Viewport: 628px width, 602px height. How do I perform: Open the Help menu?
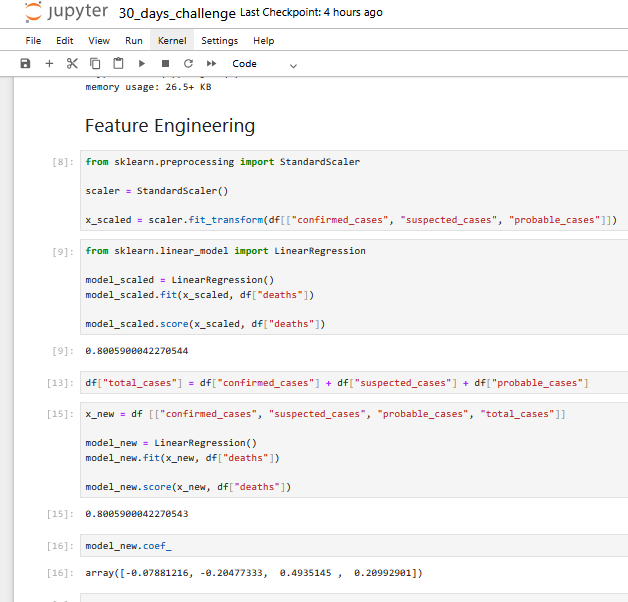point(264,41)
